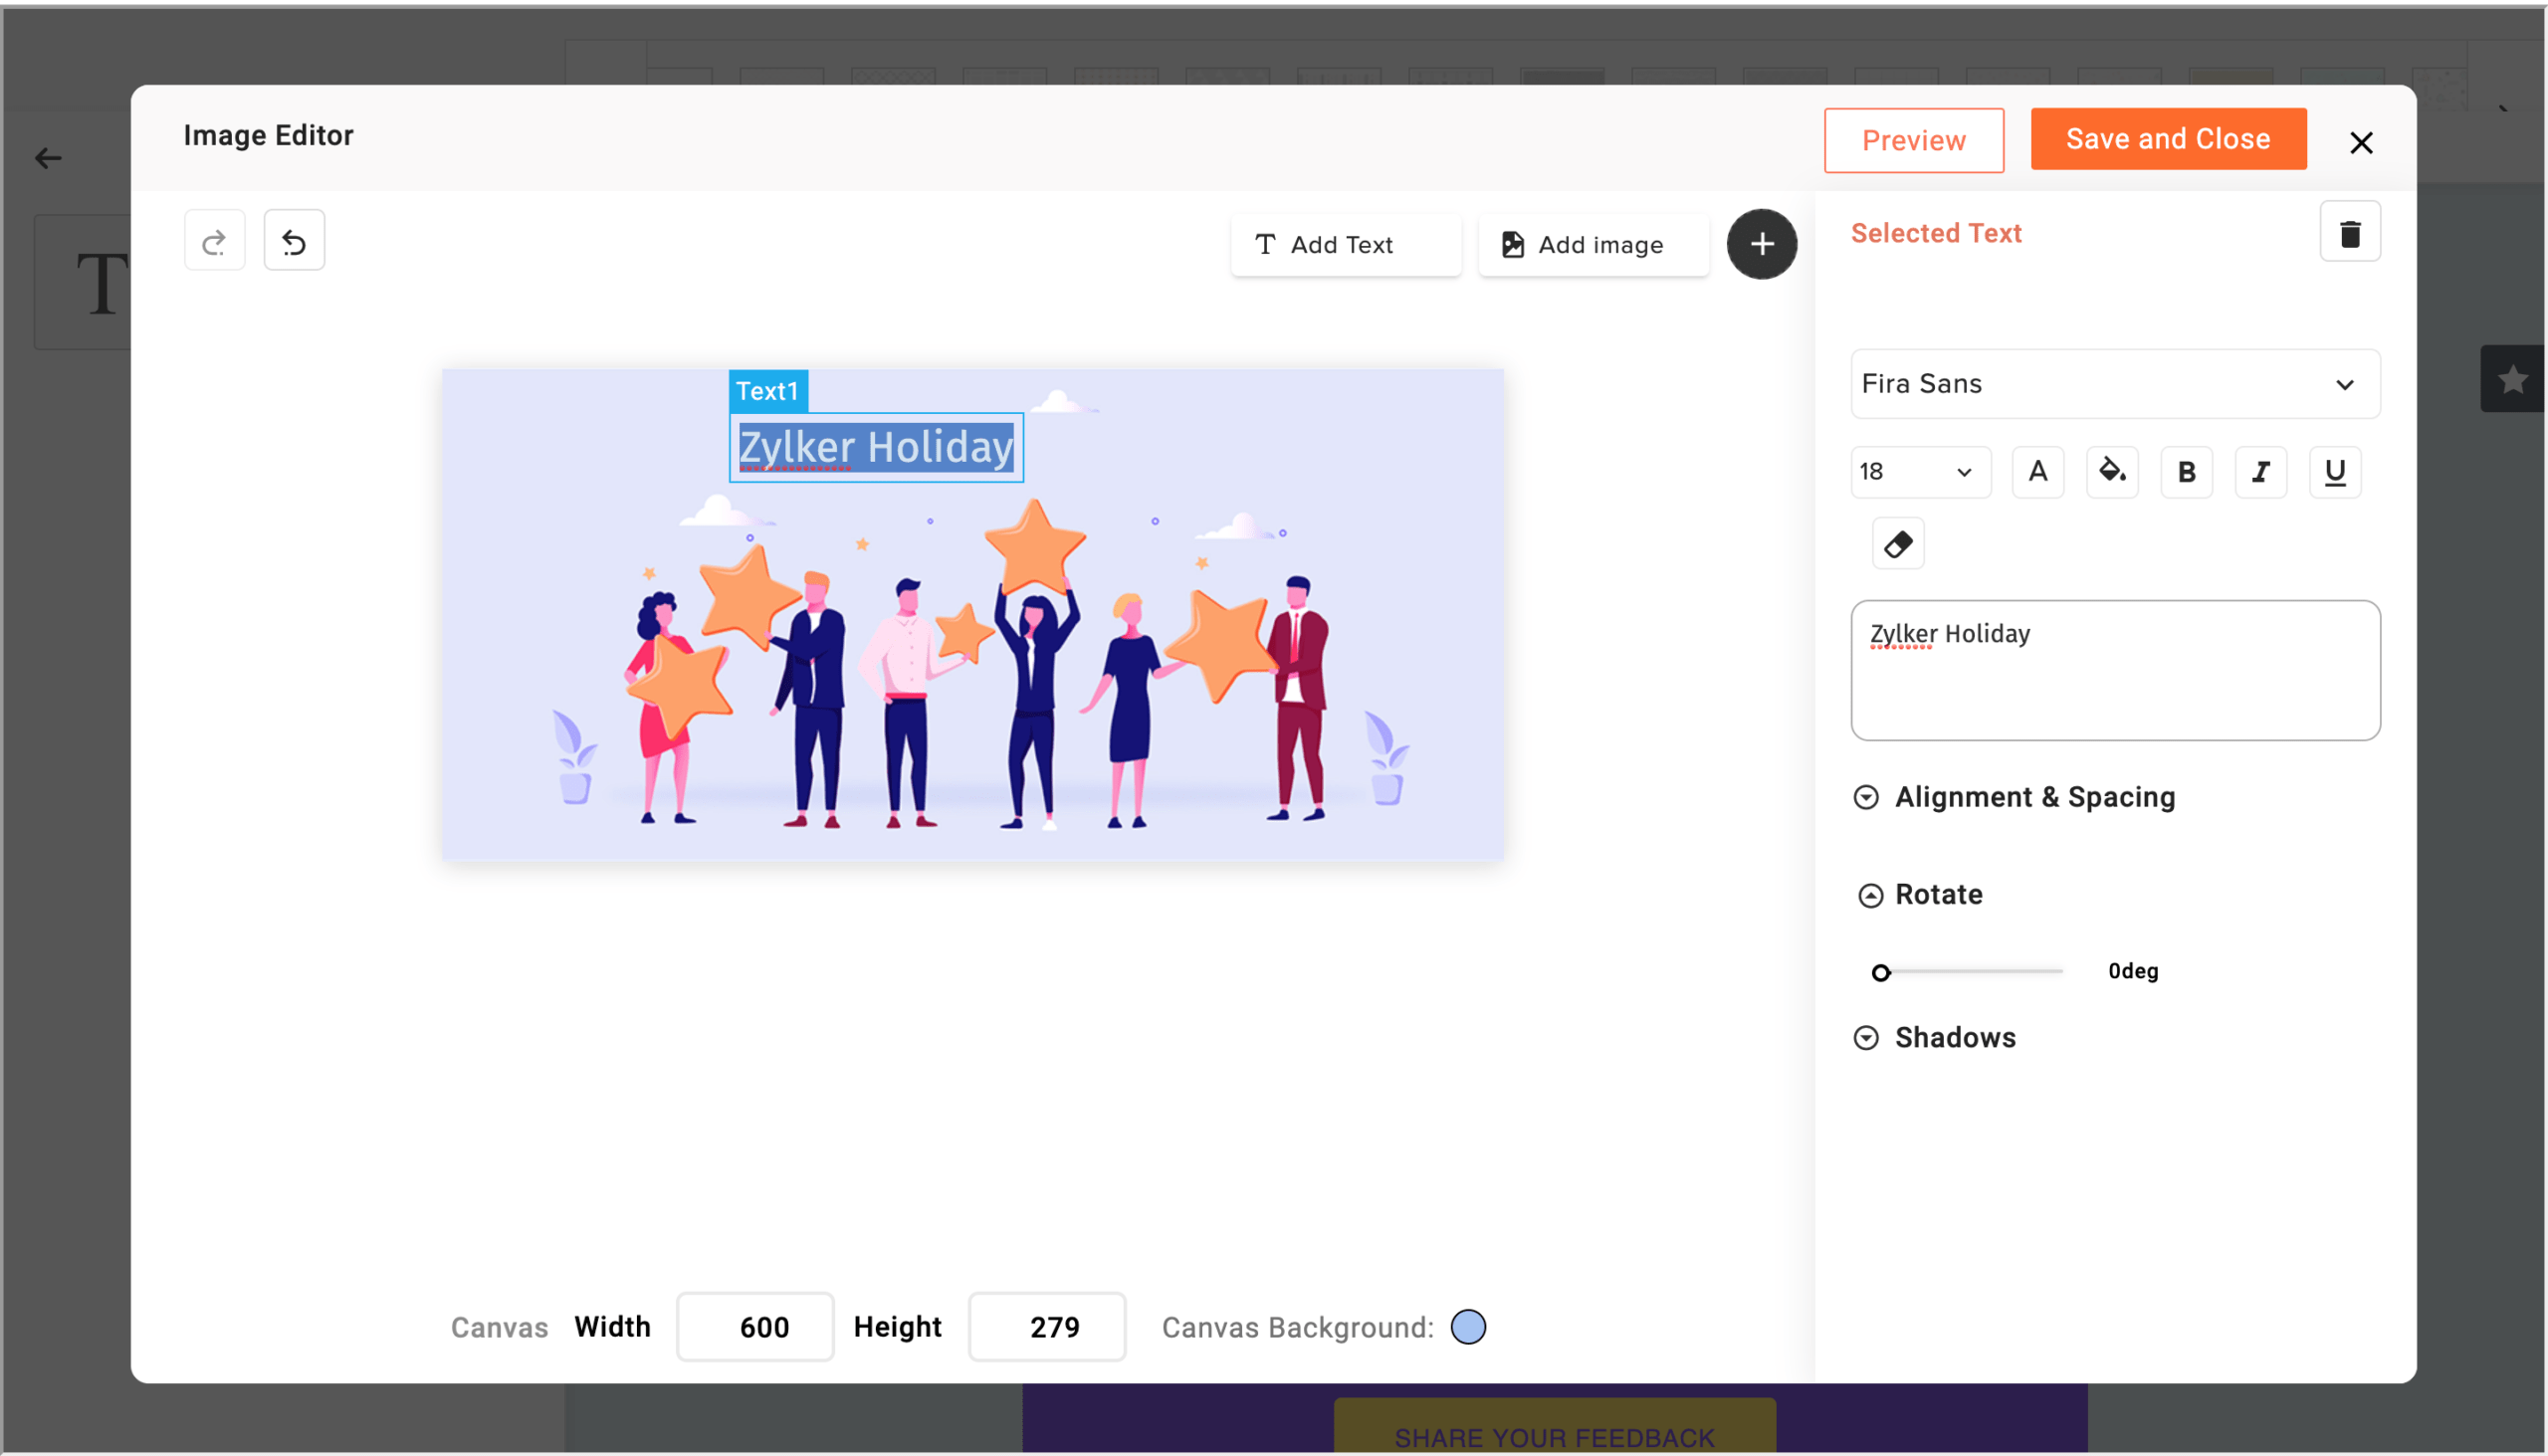Click the redo arrow icon

click(214, 241)
